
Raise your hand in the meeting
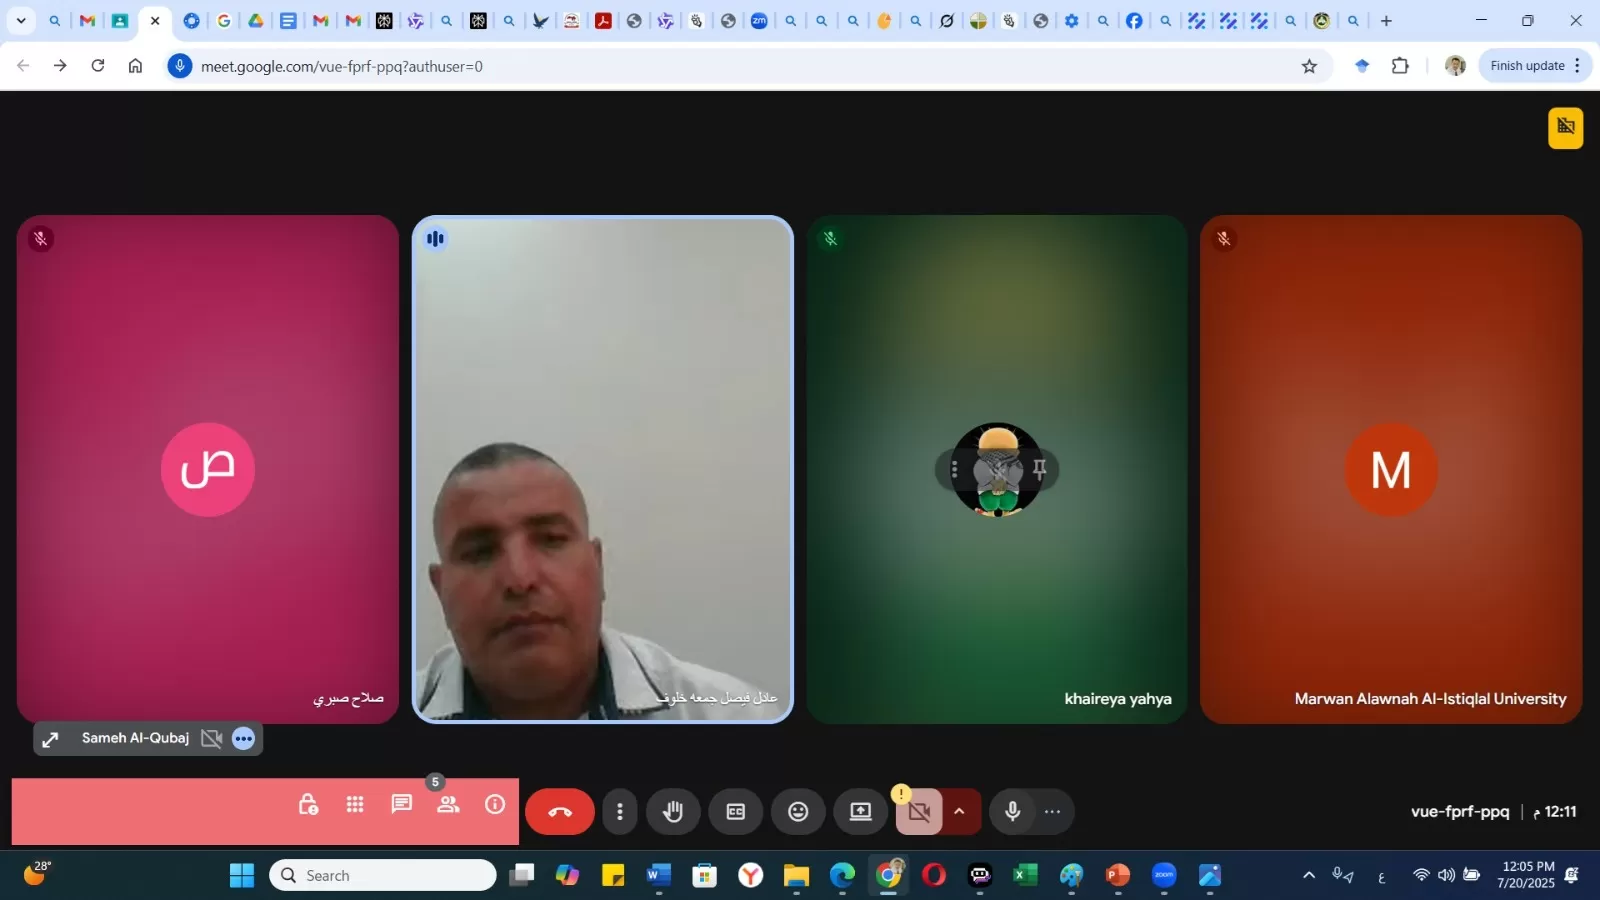point(673,812)
